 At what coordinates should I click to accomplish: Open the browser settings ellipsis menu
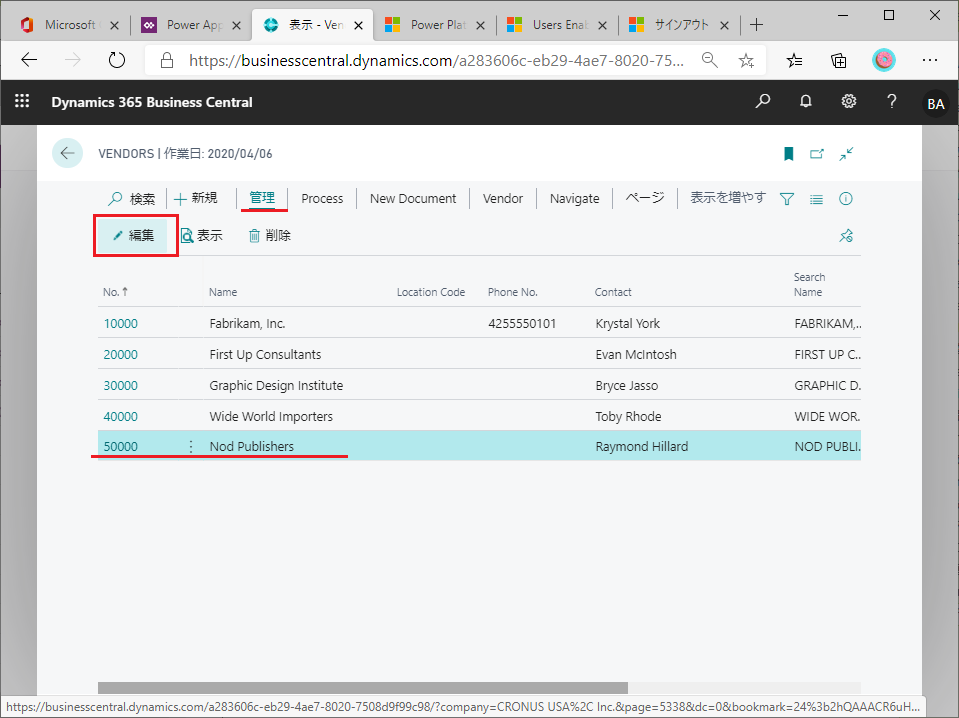(930, 60)
